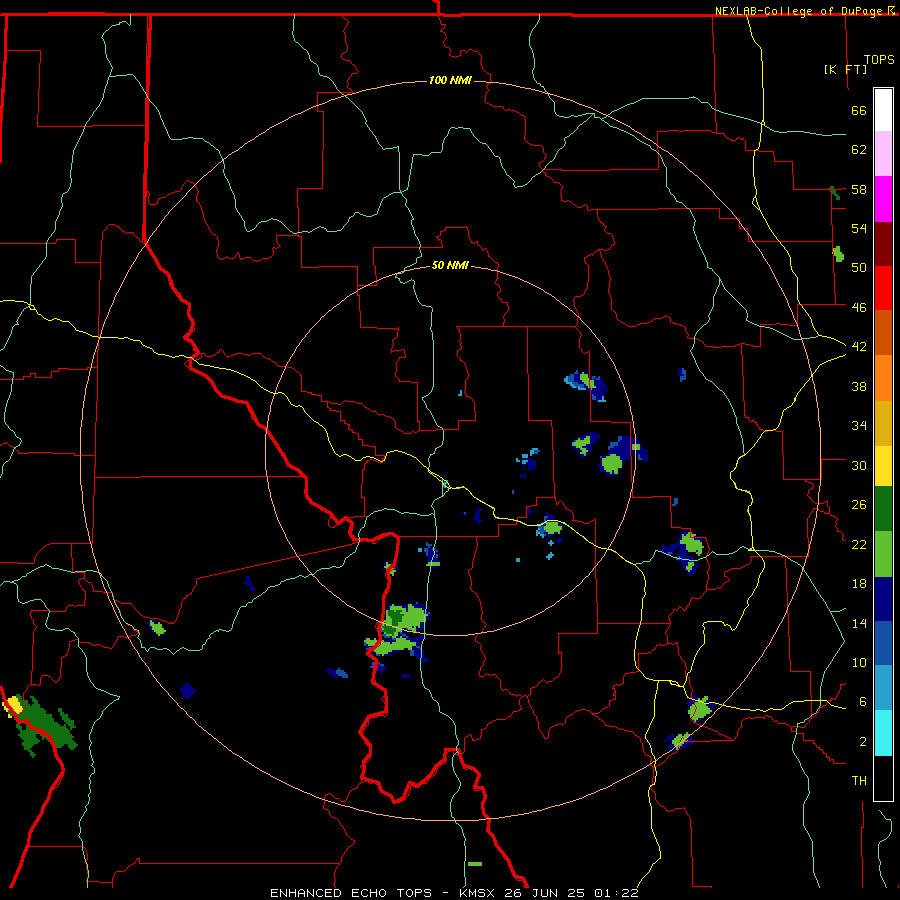Click the isolated navy diamond-shaped echo
Screen dimensions: 900x900
(x=188, y=690)
